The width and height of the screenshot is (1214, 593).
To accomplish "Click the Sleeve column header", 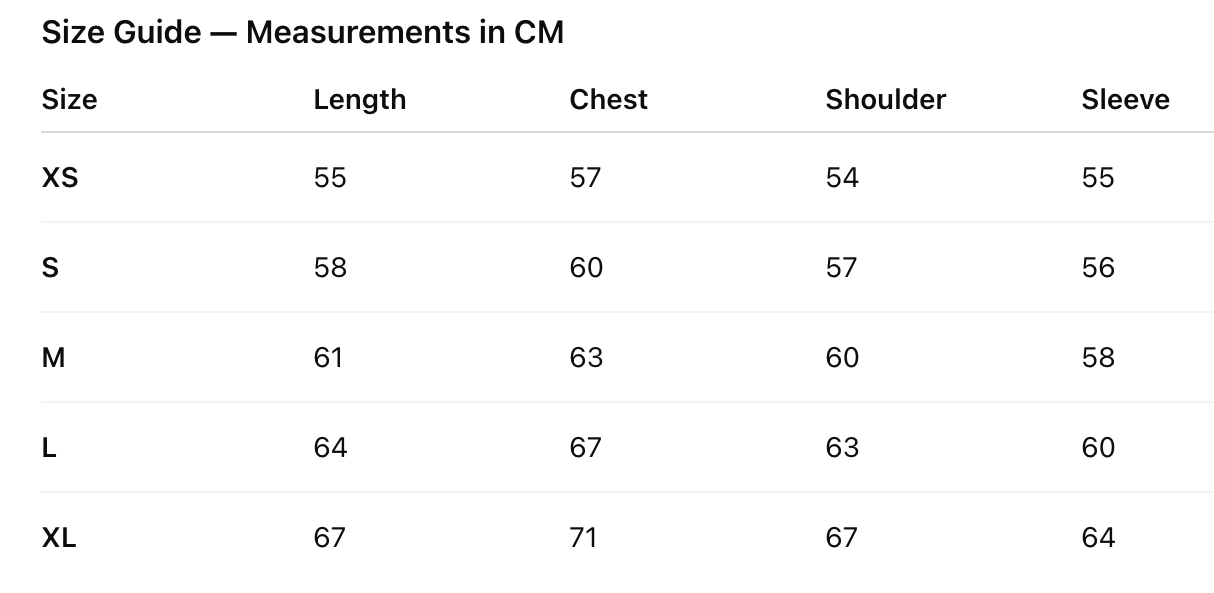I will (1125, 100).
